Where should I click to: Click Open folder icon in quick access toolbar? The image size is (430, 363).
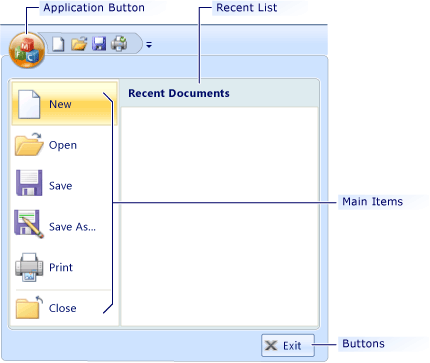tap(79, 44)
